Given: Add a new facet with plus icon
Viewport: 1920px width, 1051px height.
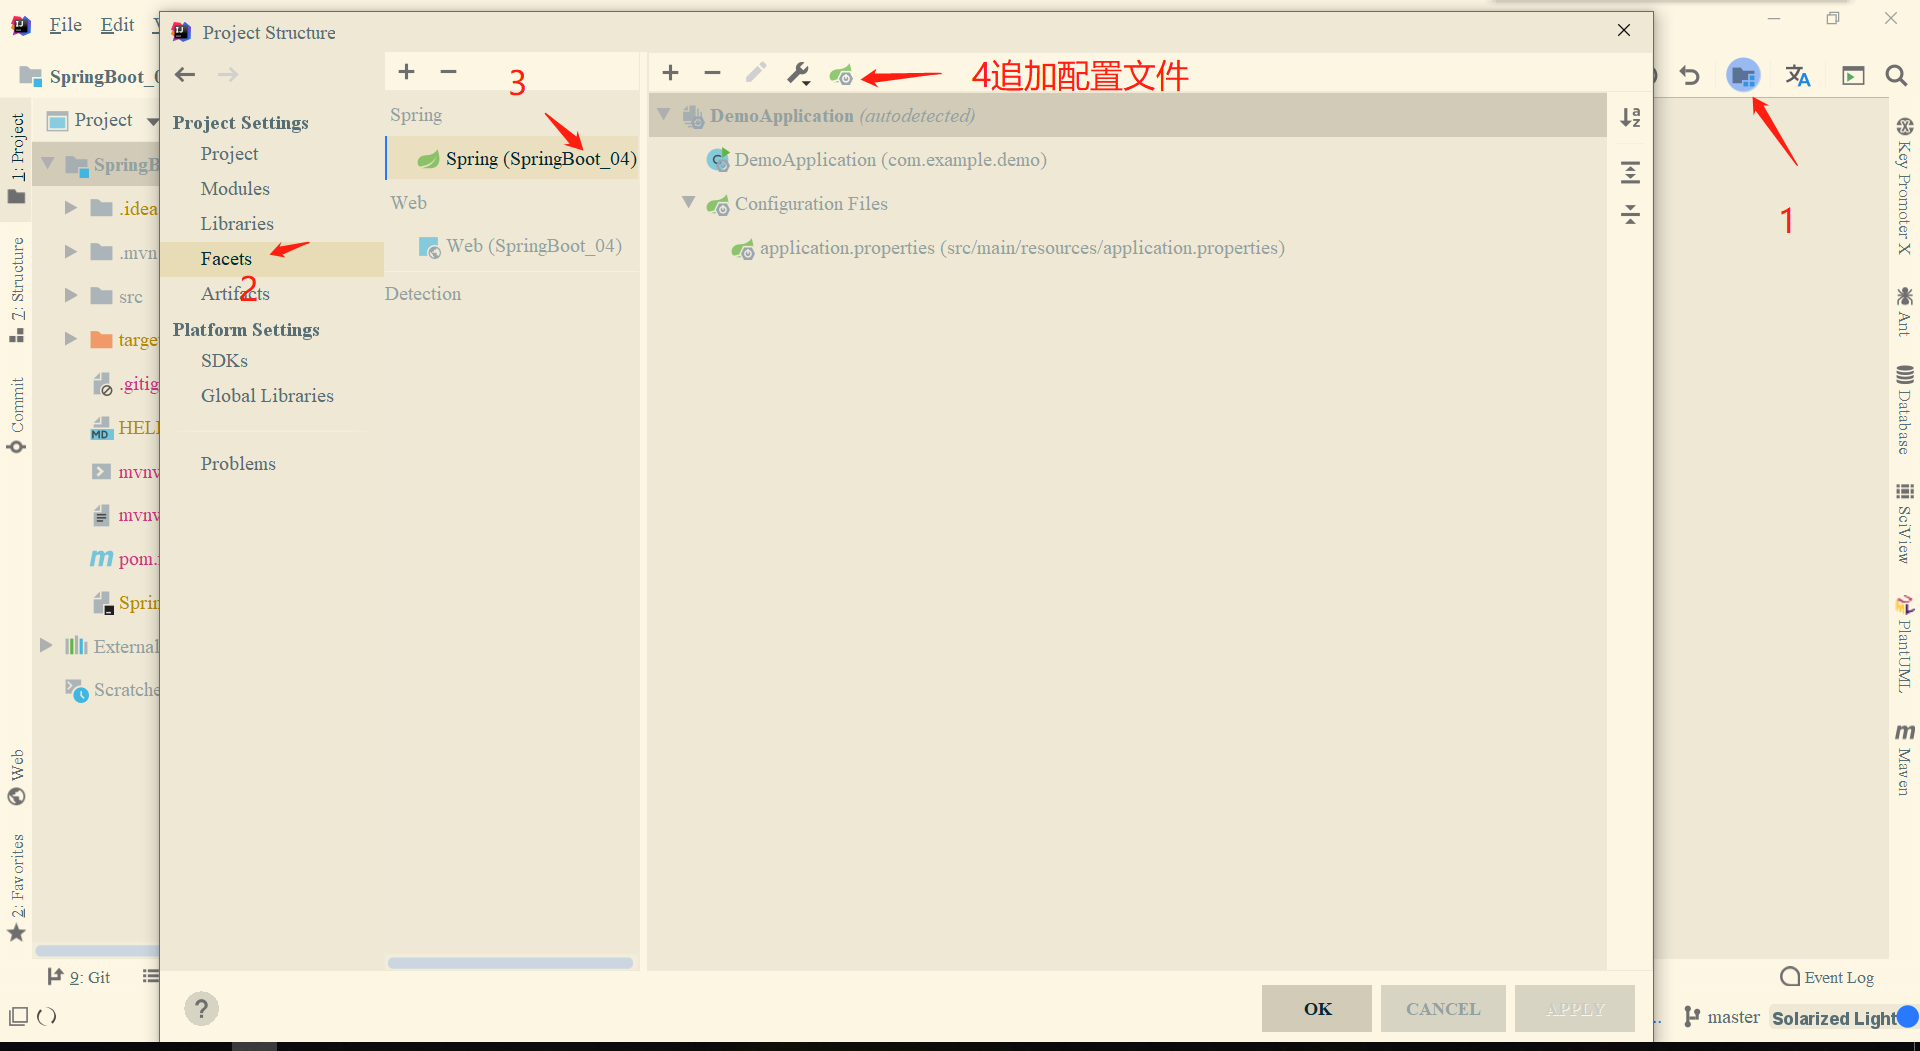Looking at the screenshot, I should pos(406,71).
